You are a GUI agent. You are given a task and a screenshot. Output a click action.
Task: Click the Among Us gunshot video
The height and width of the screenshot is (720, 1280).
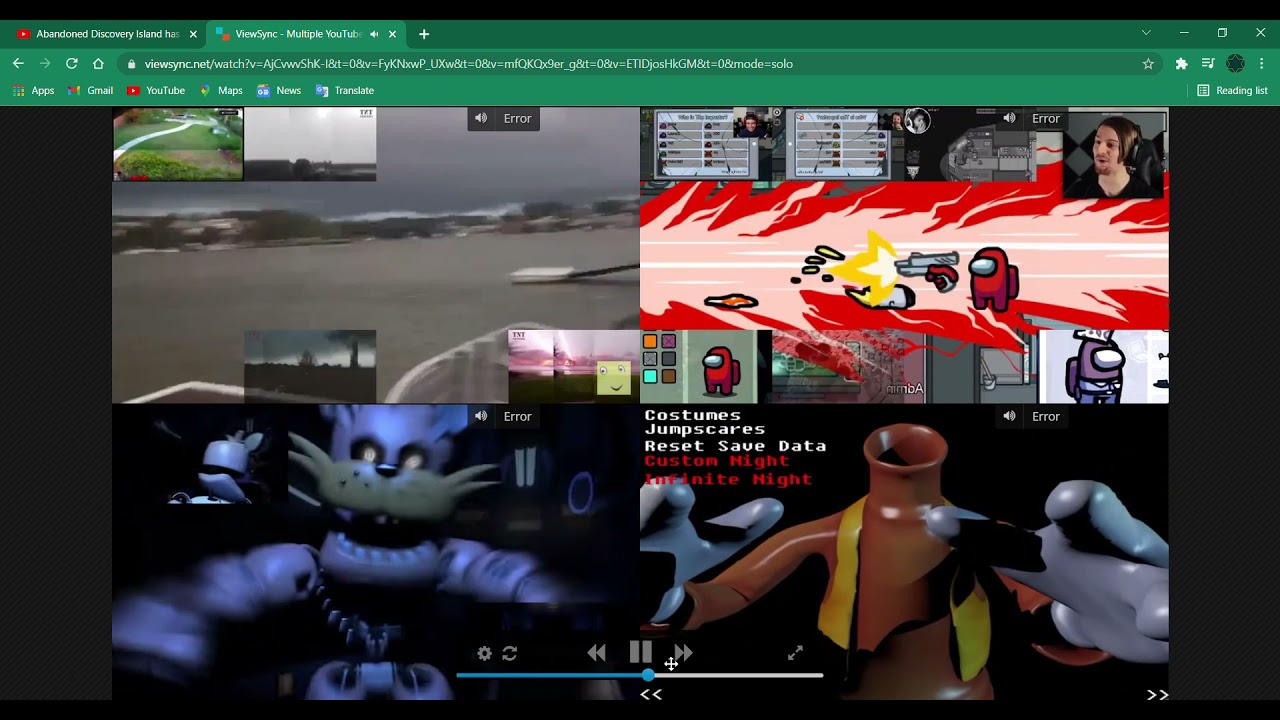904,255
